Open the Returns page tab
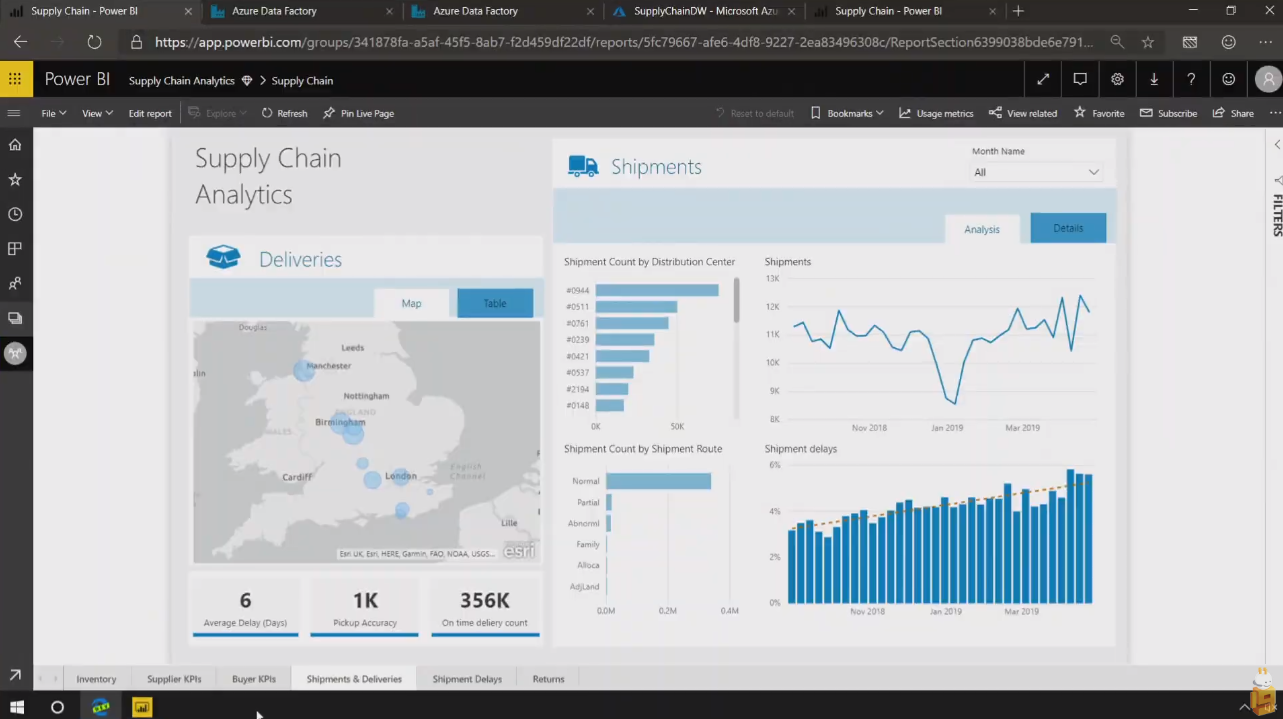This screenshot has height=719, width=1283. tap(548, 679)
